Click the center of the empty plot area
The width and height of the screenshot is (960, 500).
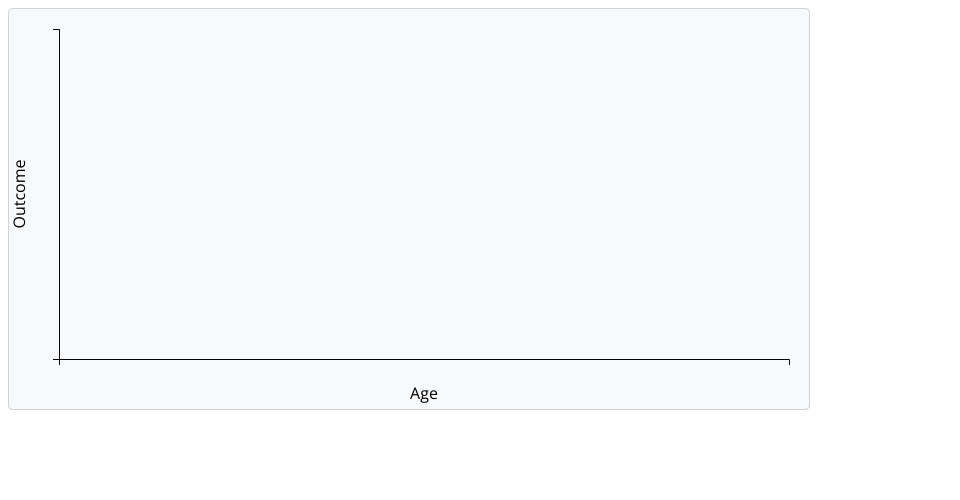point(424,194)
